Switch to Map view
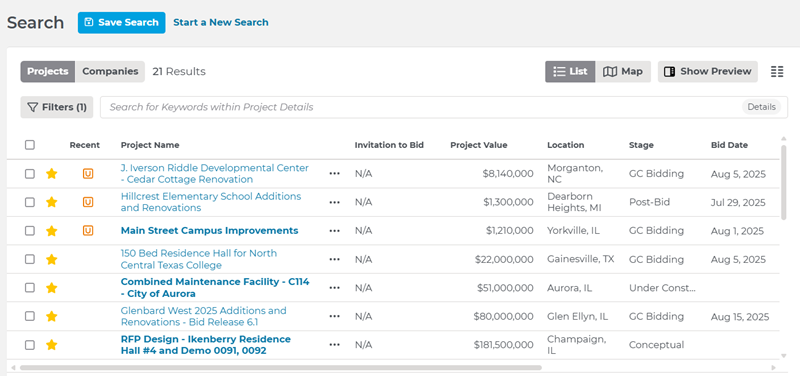This screenshot has height=376, width=800. point(623,71)
